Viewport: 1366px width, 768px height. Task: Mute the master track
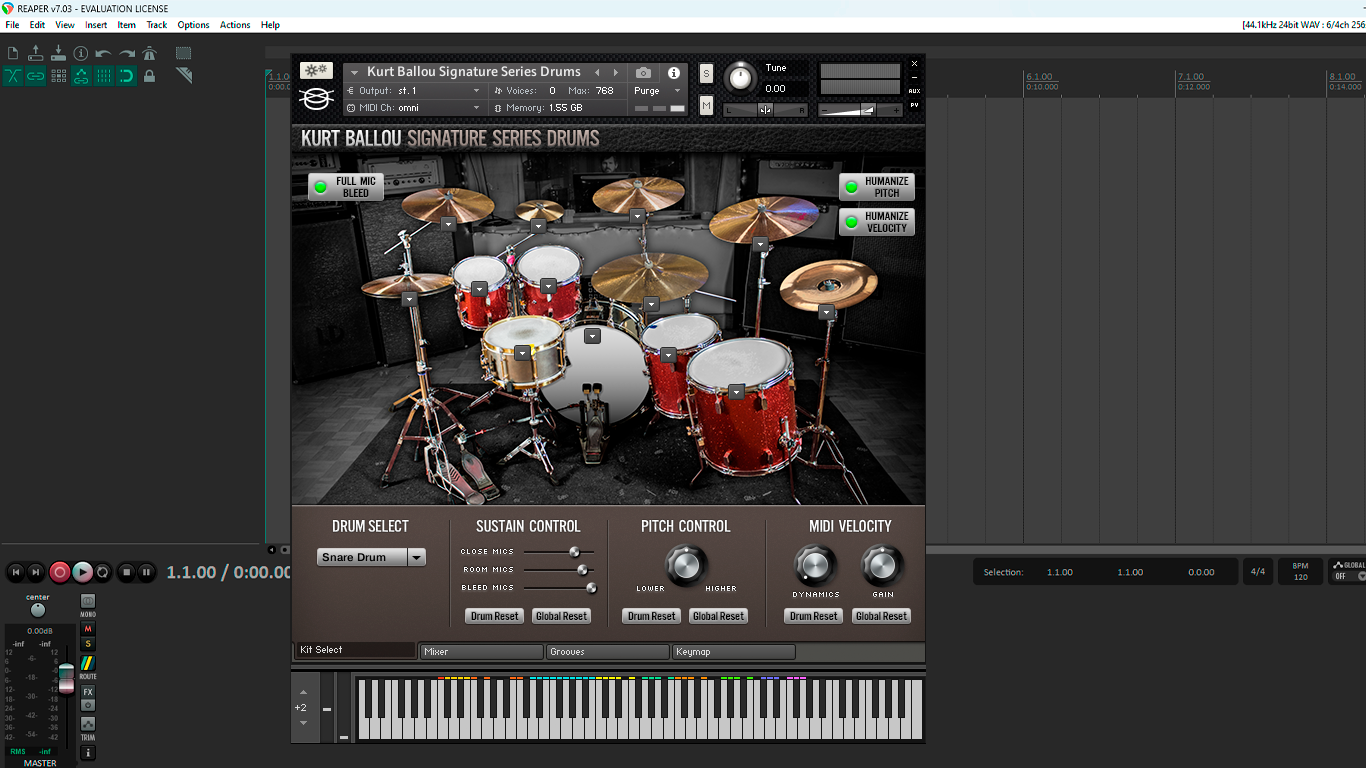[x=88, y=629]
